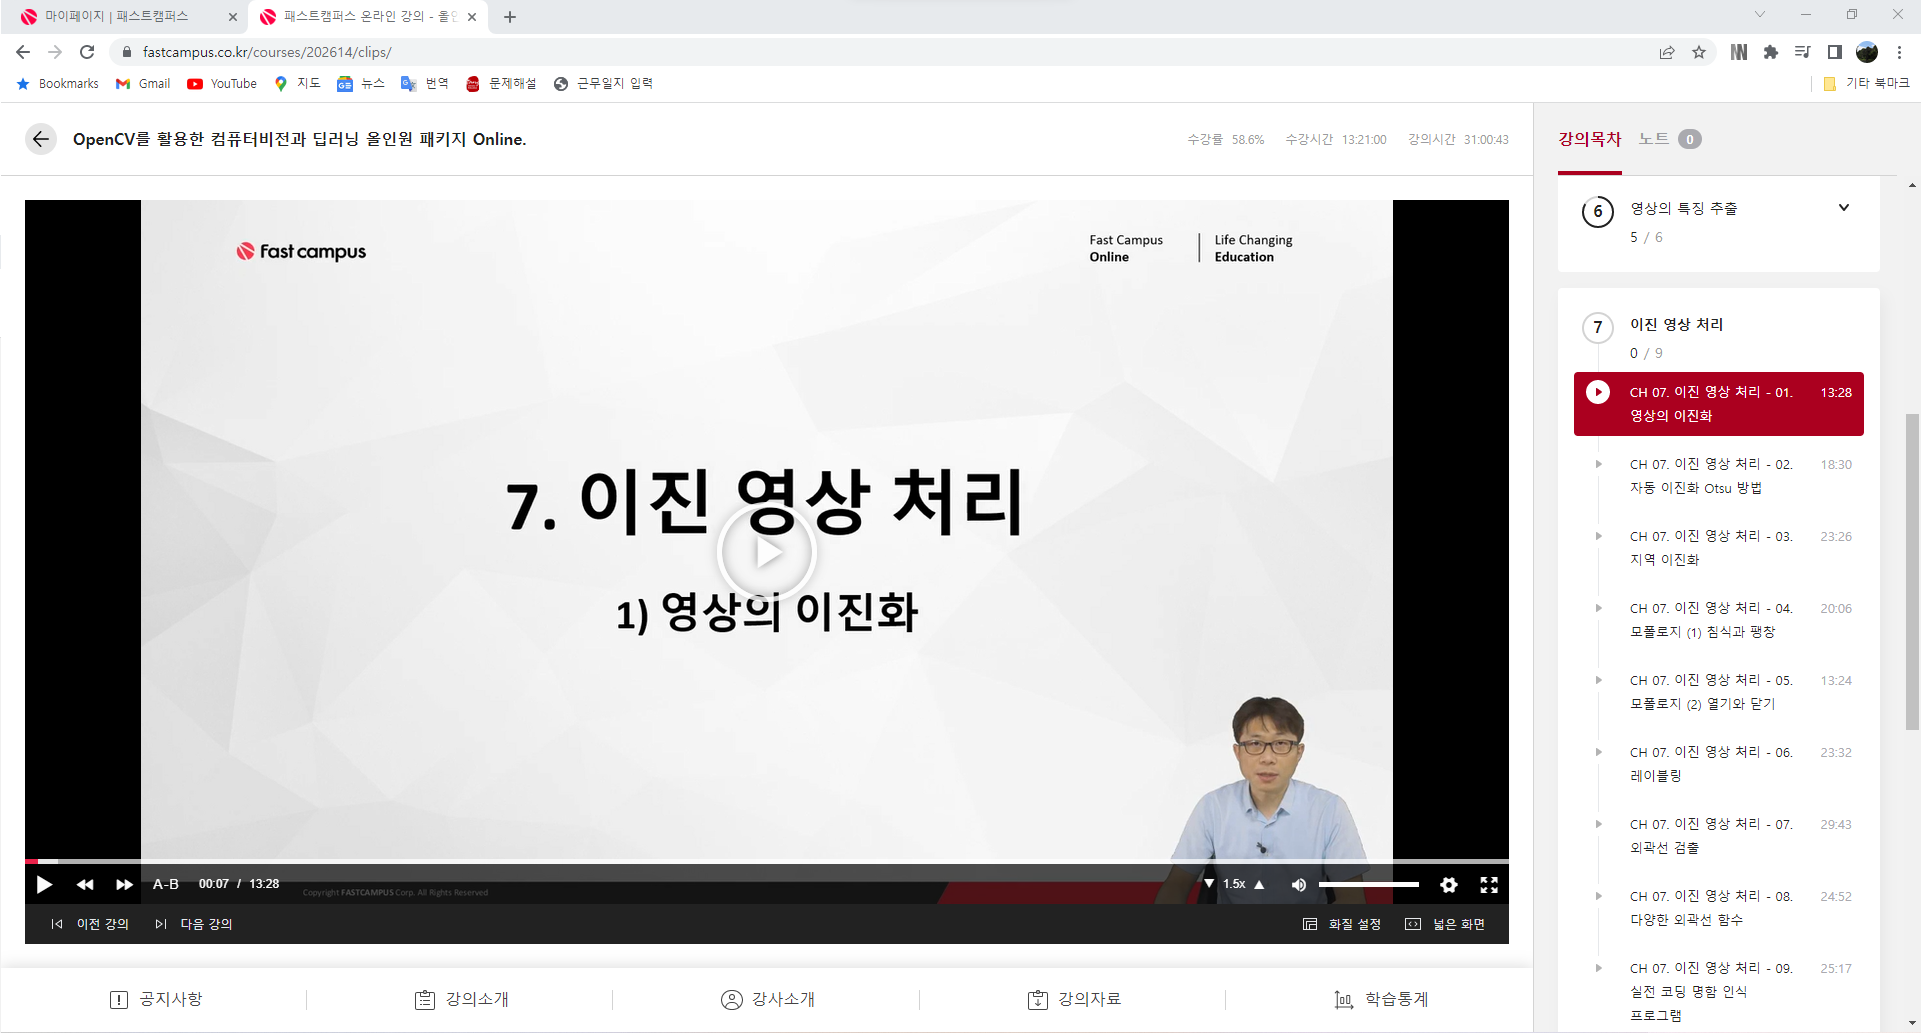This screenshot has width=1921, height=1033.
Task: Open the 뉴스 bookmark
Action: [x=361, y=84]
